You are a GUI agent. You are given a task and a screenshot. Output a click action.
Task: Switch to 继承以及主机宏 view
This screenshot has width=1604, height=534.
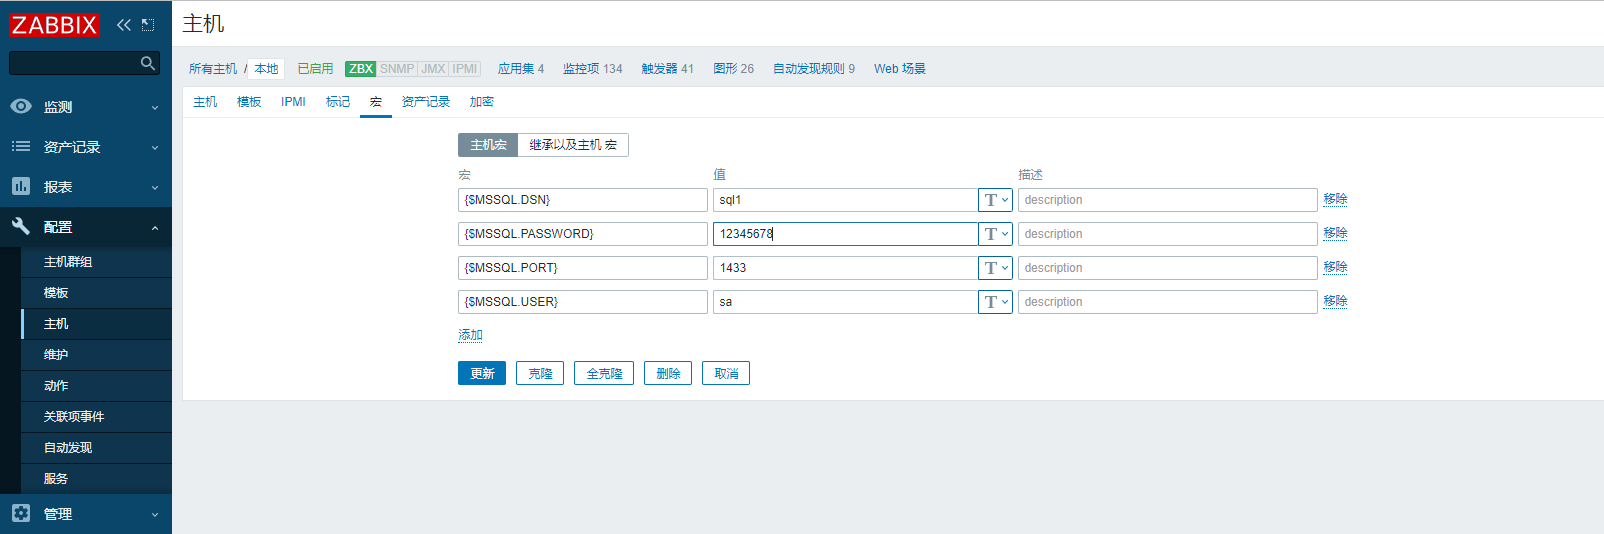point(573,145)
